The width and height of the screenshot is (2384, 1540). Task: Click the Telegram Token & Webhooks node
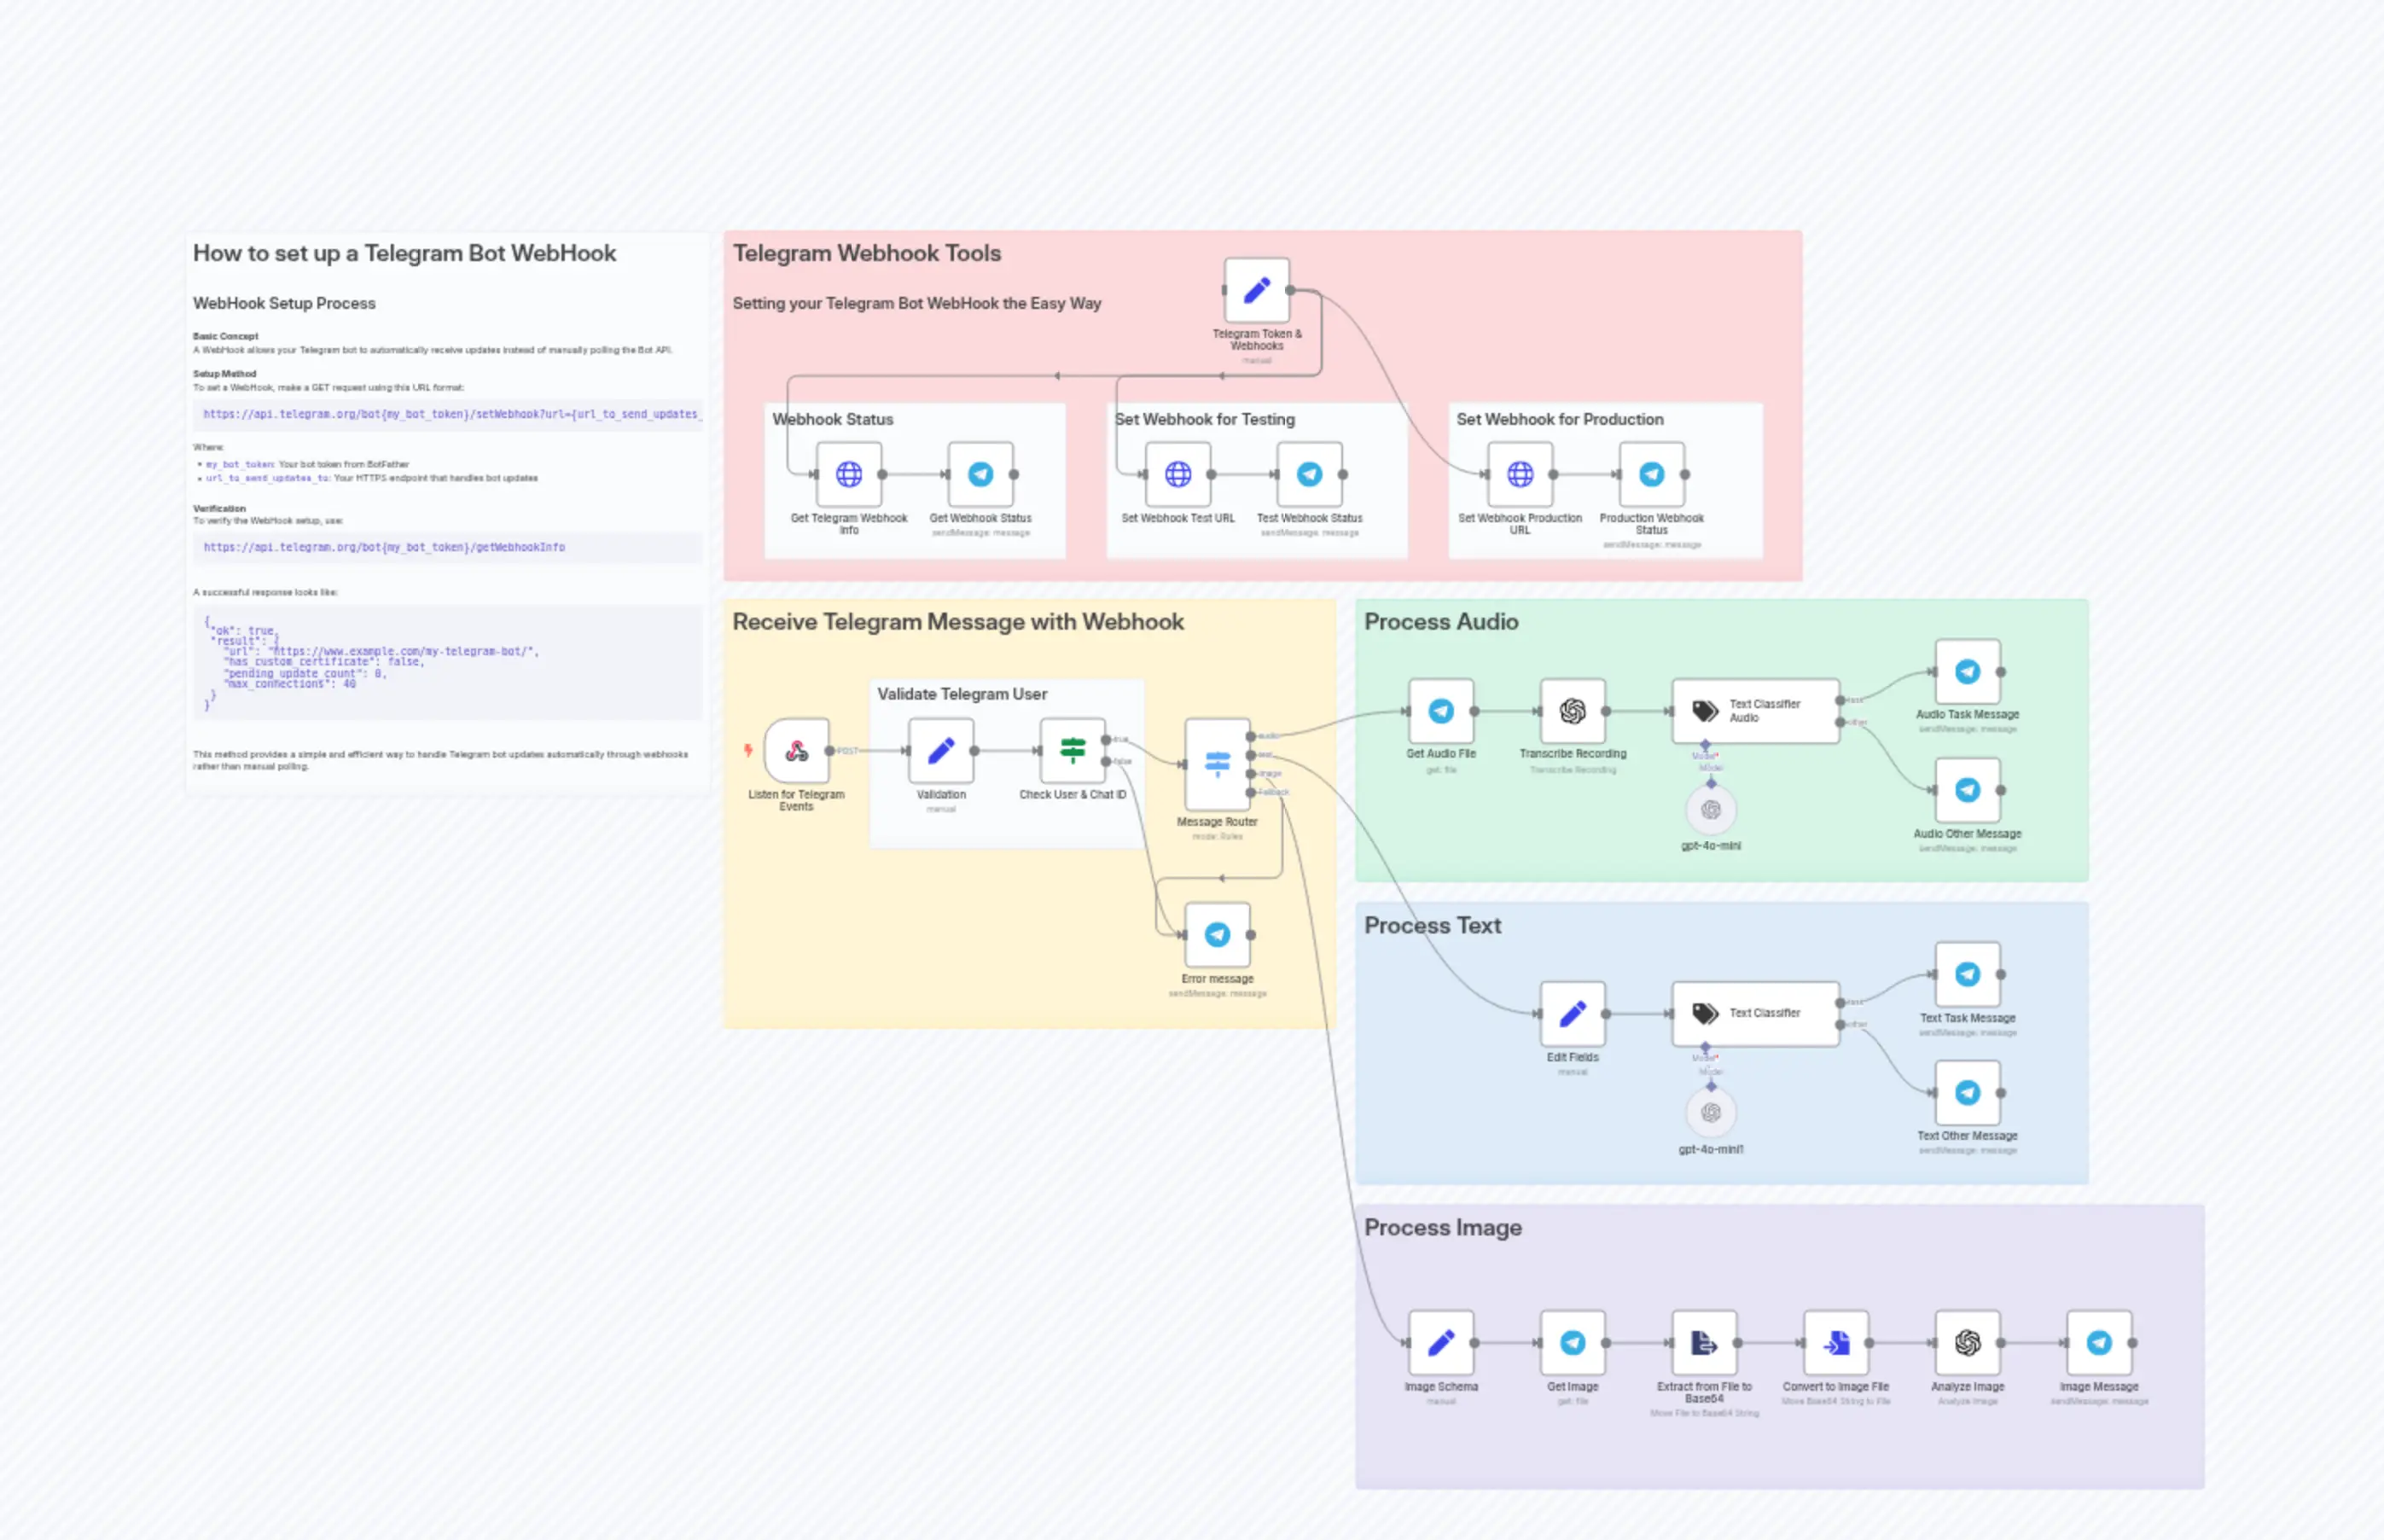click(1256, 290)
